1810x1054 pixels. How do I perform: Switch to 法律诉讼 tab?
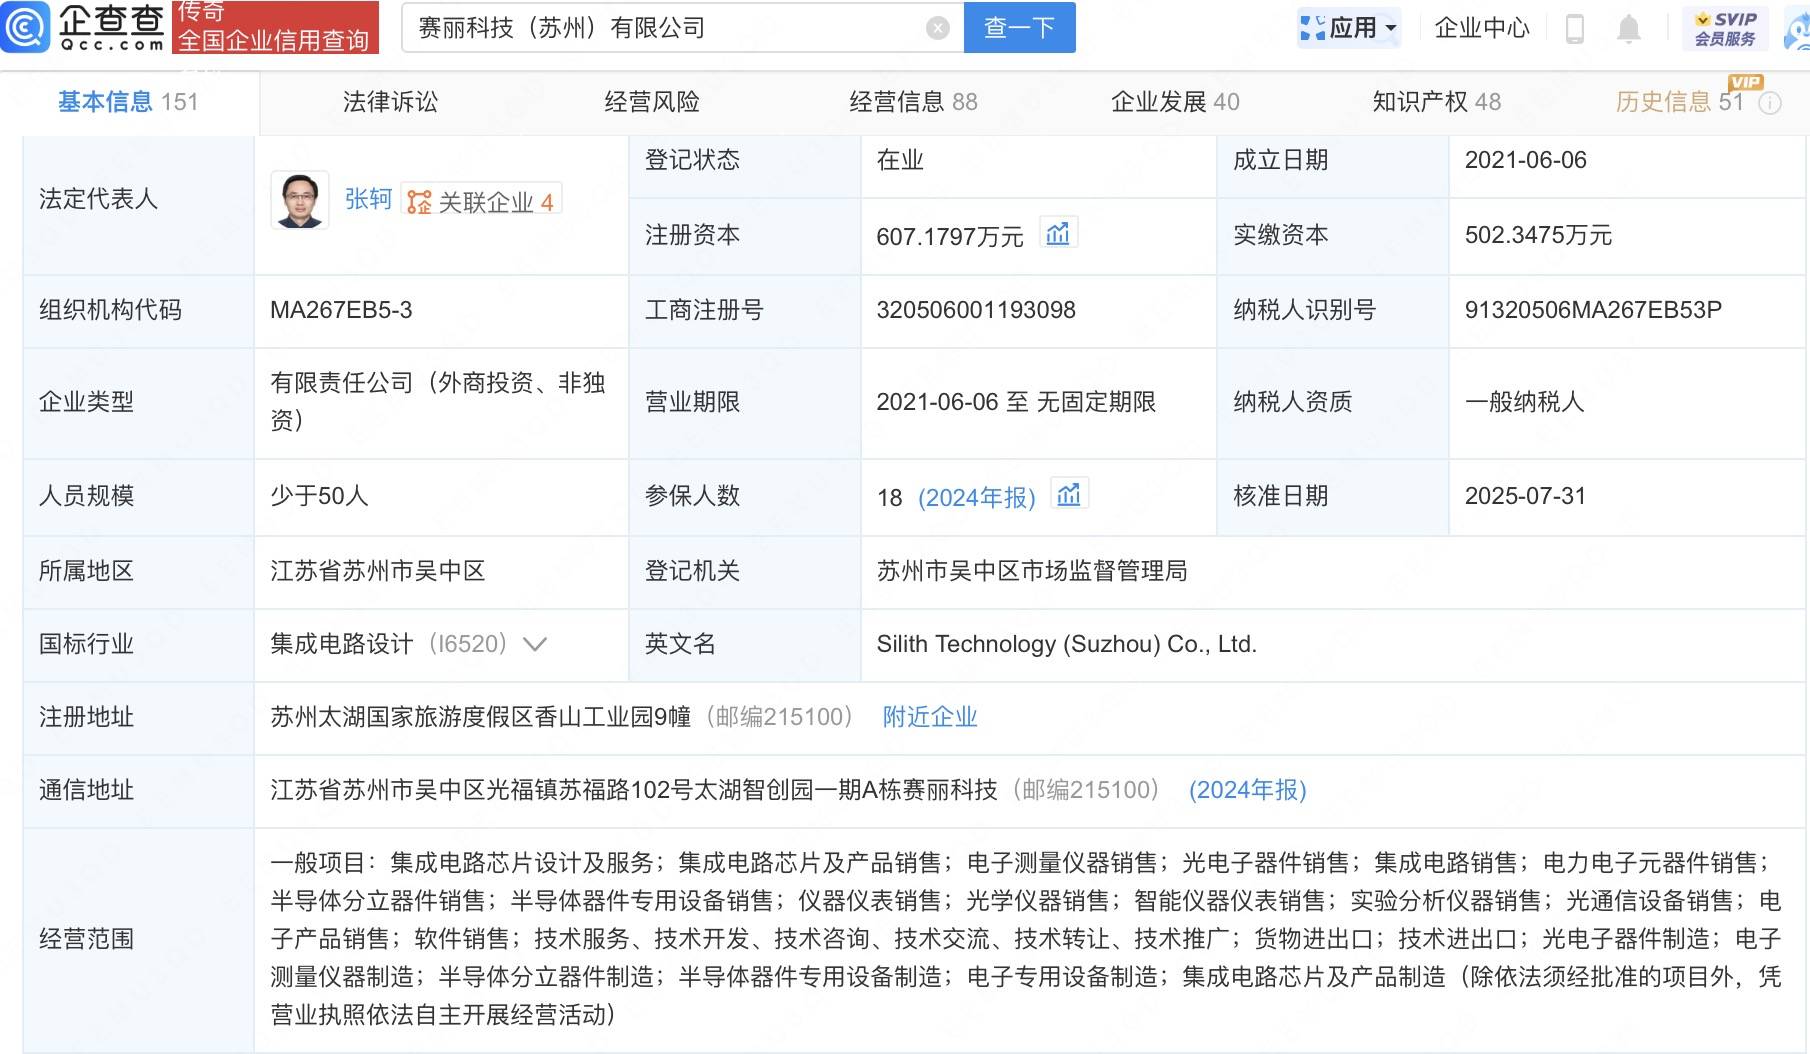pos(390,102)
